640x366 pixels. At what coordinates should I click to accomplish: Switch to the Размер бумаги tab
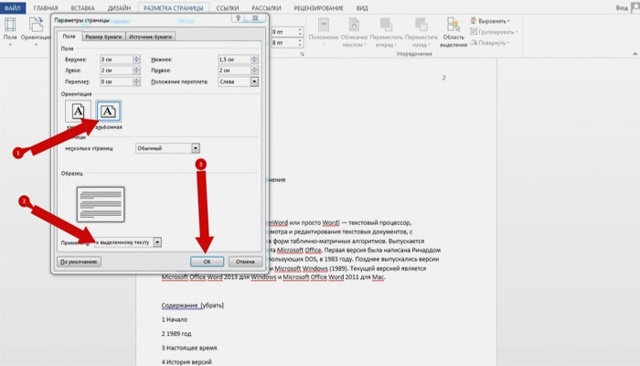coord(104,36)
